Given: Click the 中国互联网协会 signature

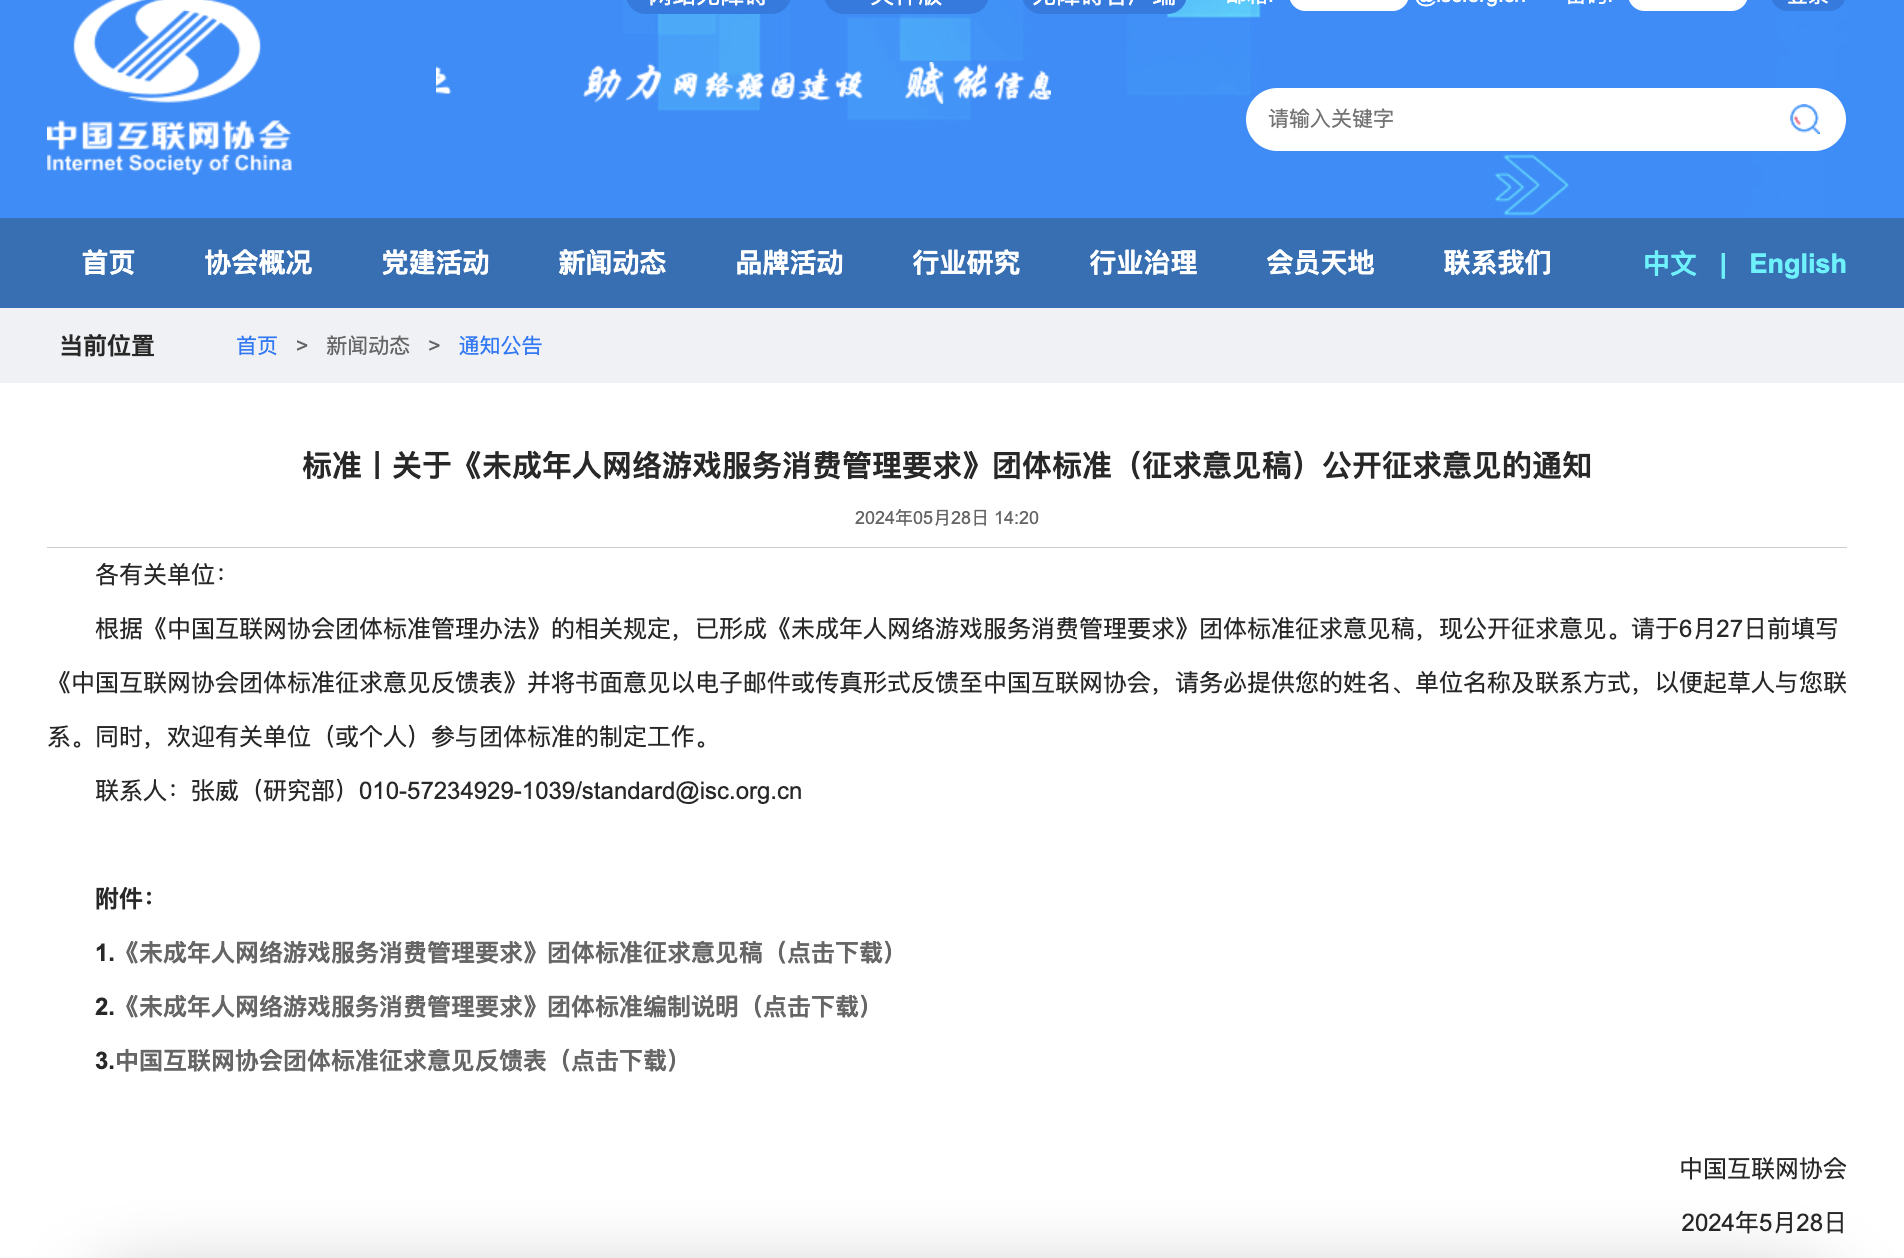Looking at the screenshot, I should point(1763,1169).
